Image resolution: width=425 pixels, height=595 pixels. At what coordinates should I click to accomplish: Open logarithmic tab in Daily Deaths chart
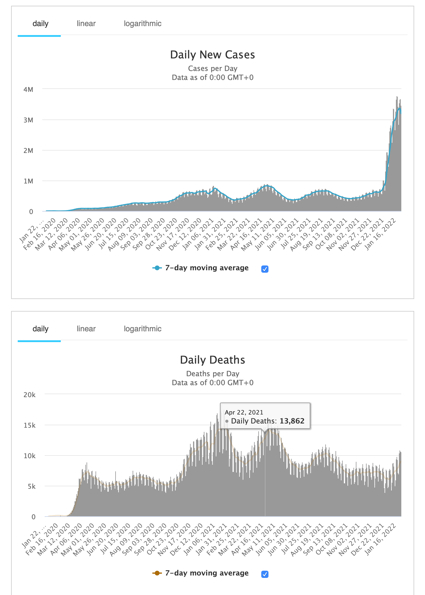click(x=142, y=329)
